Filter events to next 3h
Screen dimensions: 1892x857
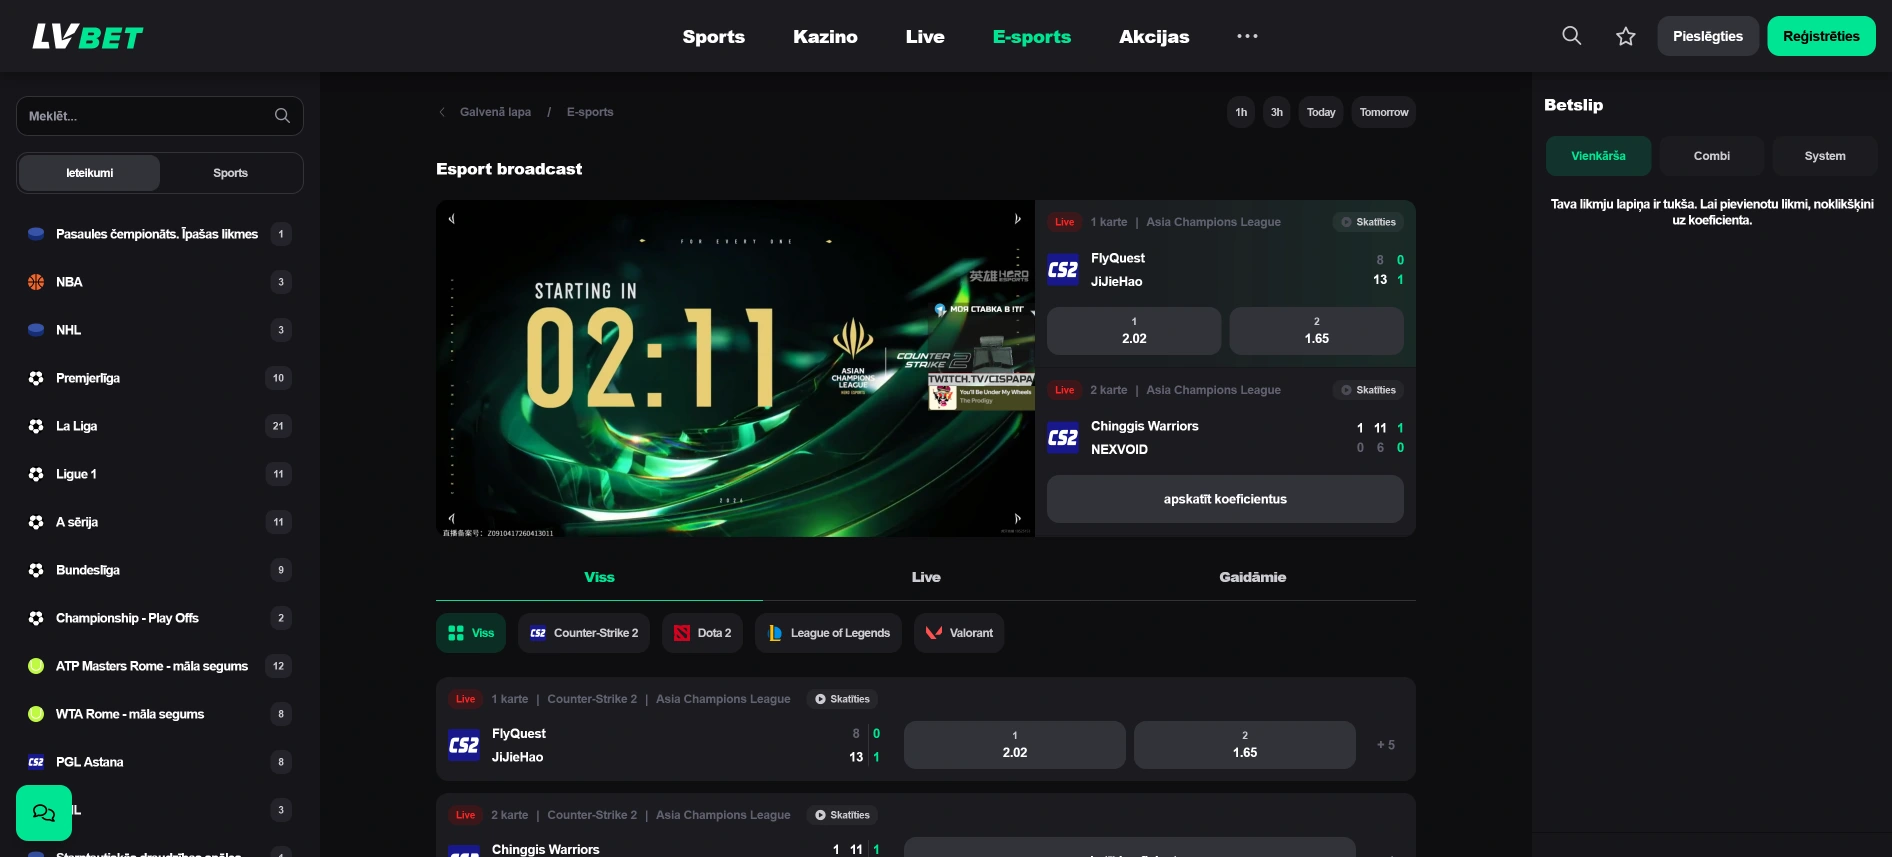click(1277, 112)
